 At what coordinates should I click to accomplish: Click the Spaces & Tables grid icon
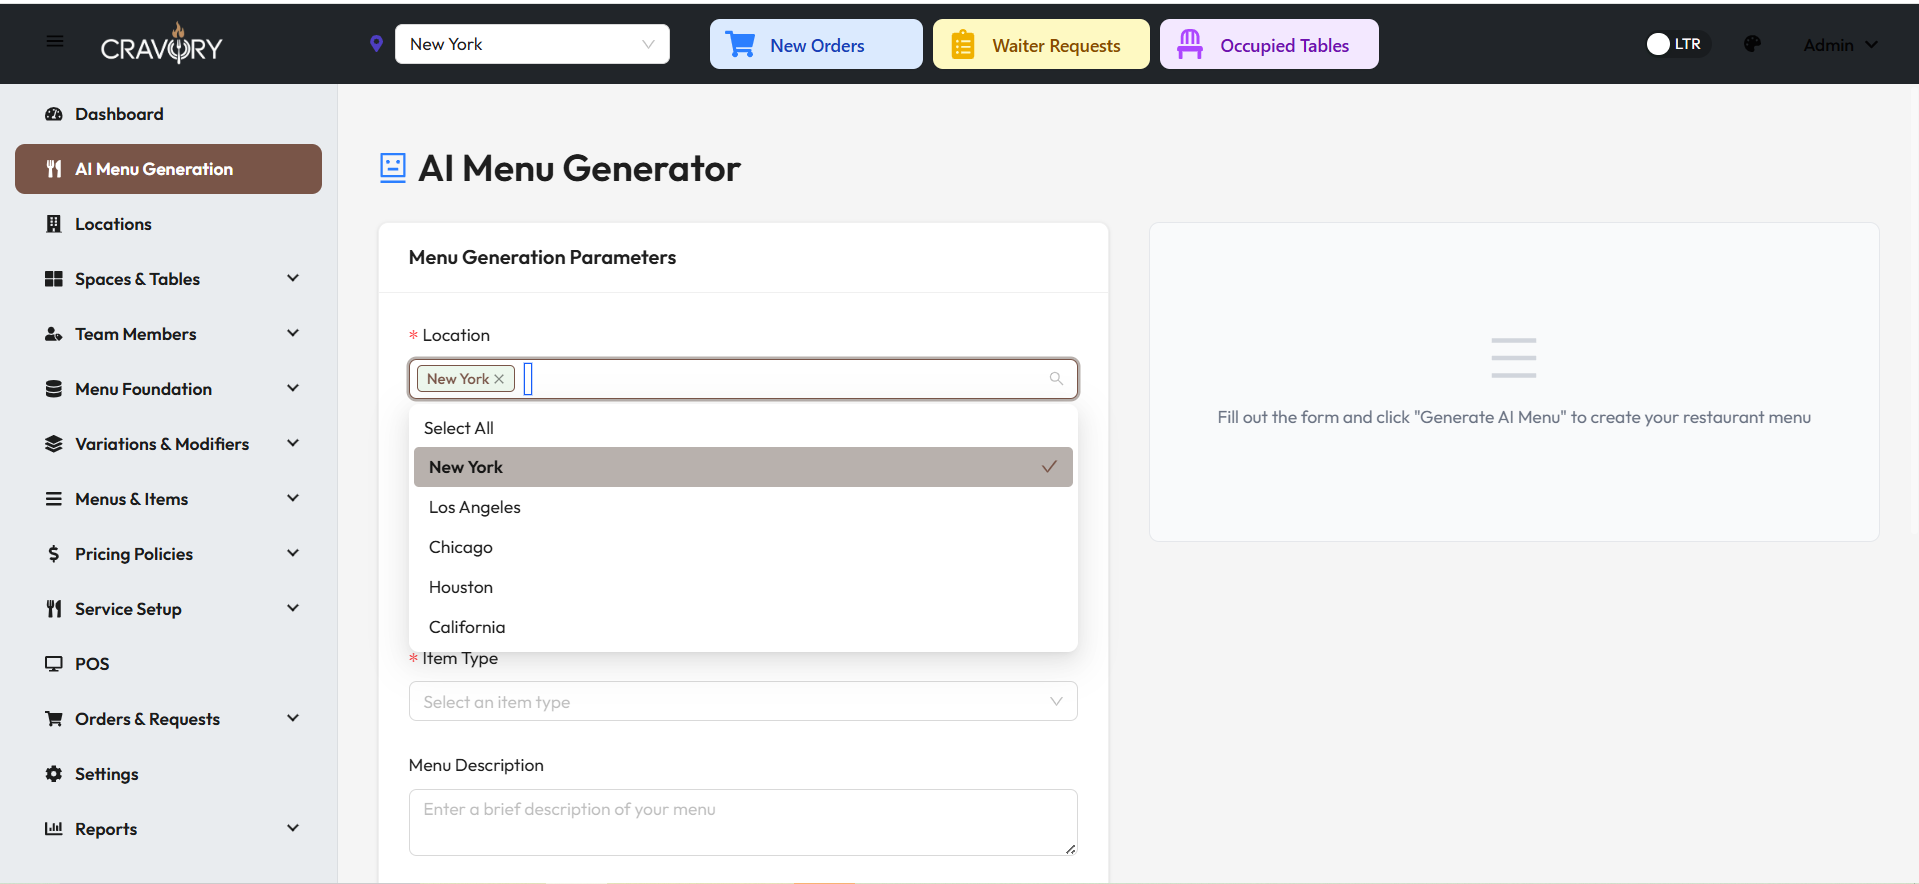[54, 279]
